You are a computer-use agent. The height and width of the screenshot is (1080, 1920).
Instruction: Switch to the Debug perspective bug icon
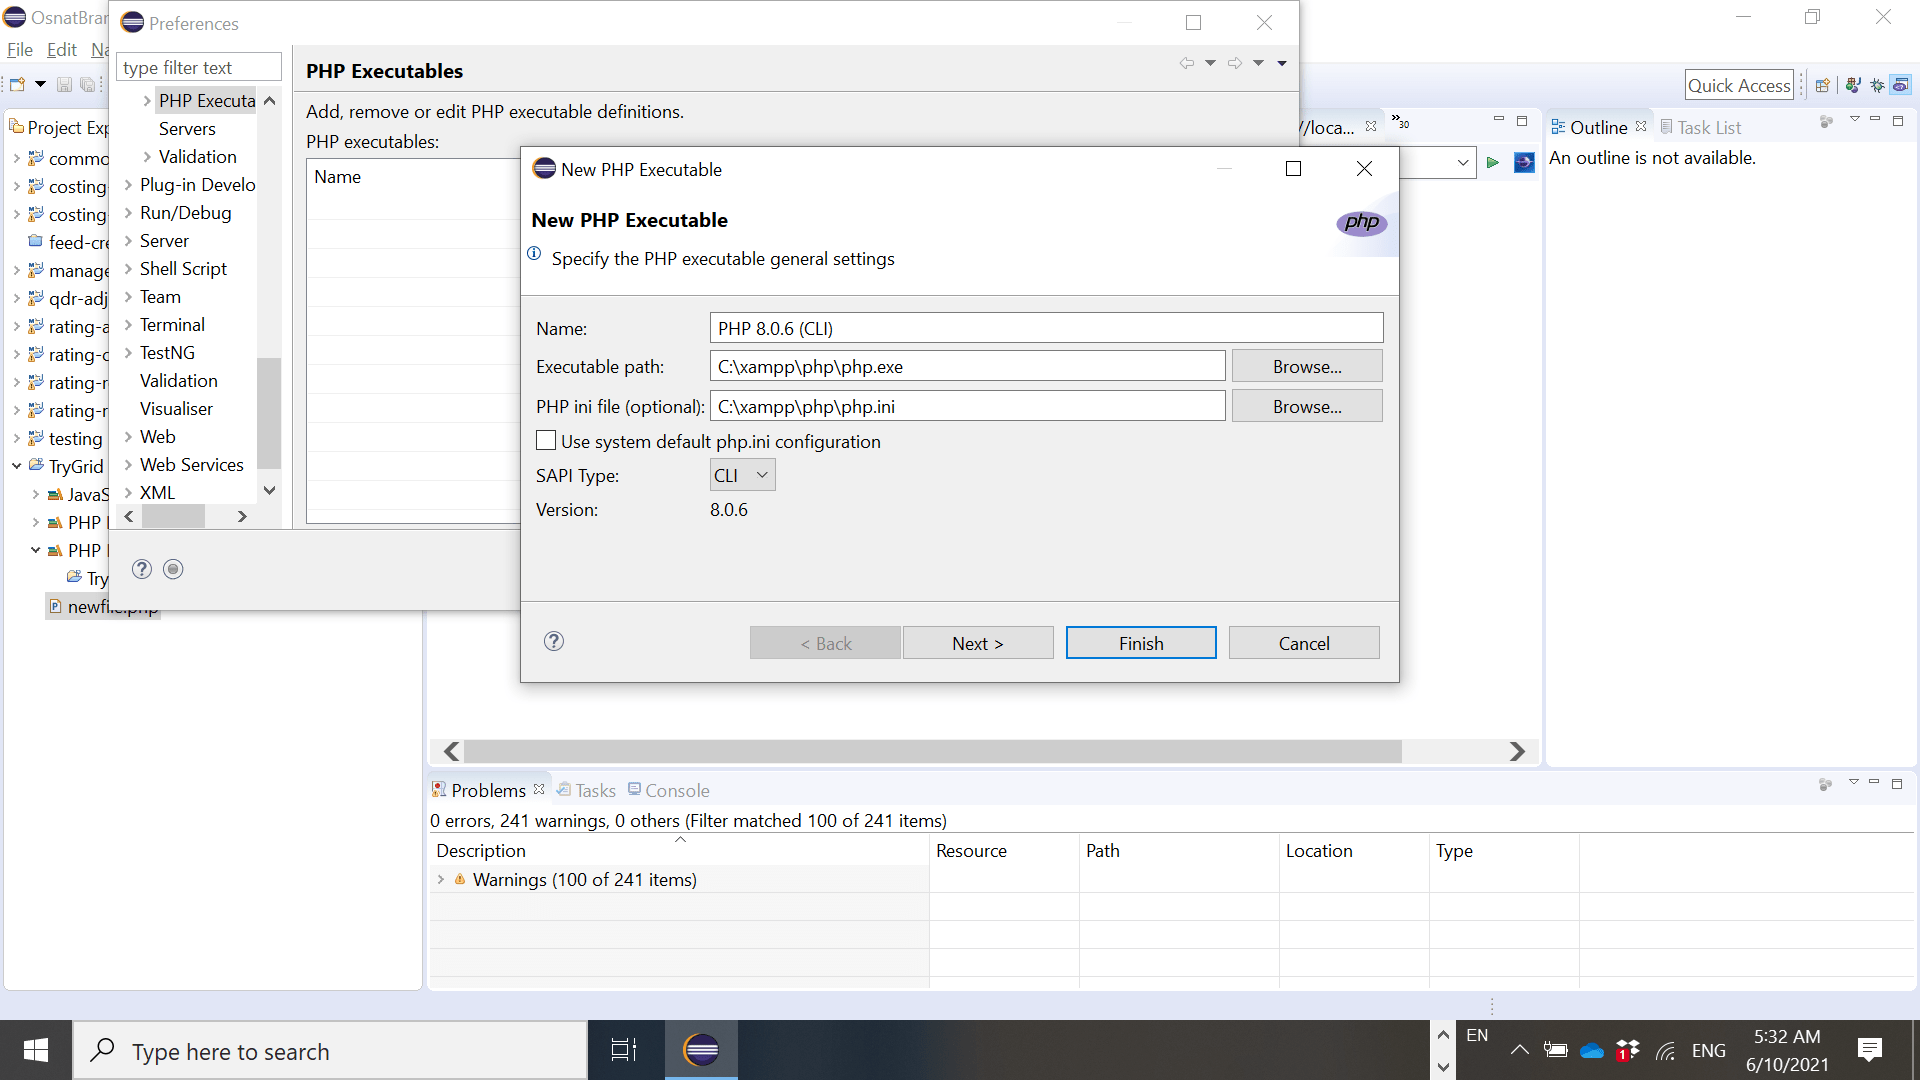point(1877,85)
